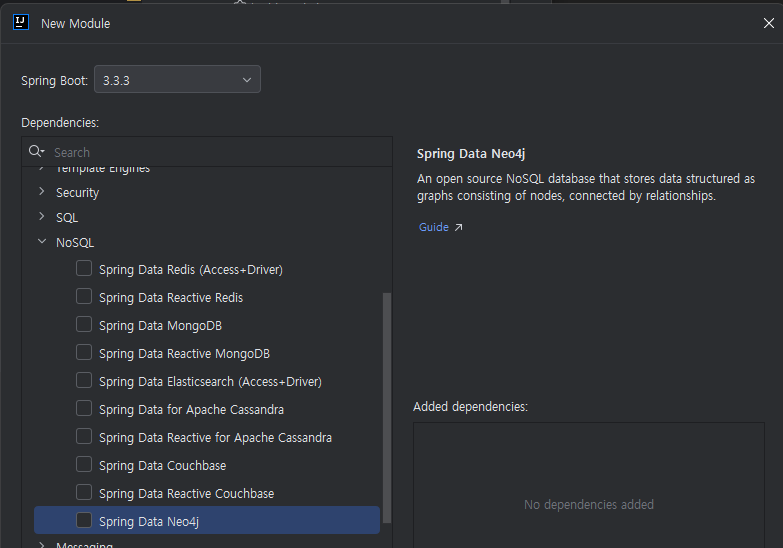Click the Spring Data Redis (Access+Driver) label
This screenshot has width=783, height=548.
[191, 270]
